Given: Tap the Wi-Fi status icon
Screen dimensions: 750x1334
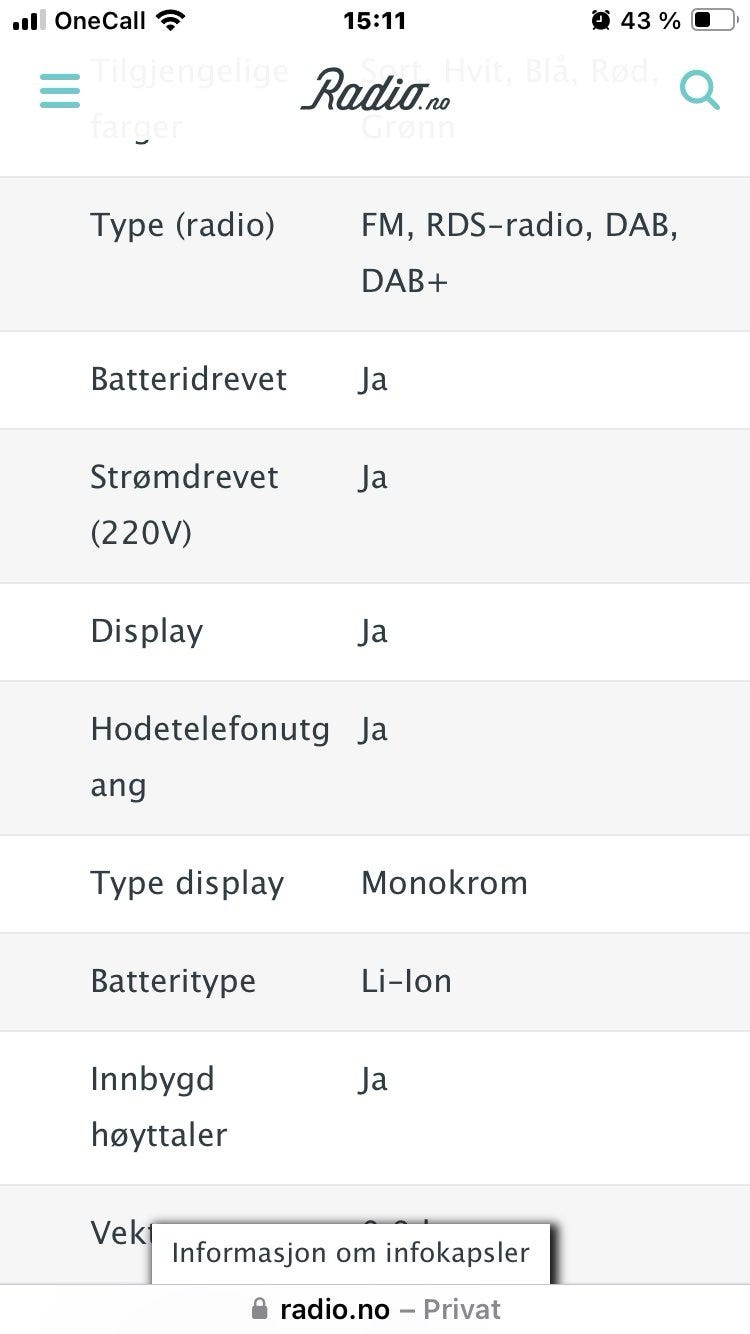Looking at the screenshot, I should pos(172,20).
